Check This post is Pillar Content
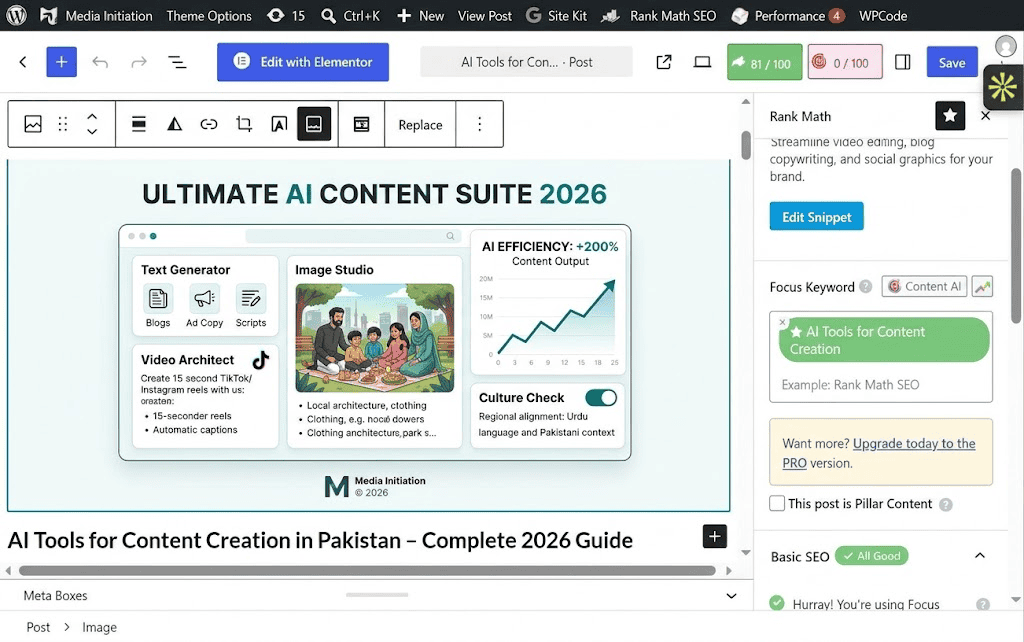 pyautogui.click(x=777, y=503)
